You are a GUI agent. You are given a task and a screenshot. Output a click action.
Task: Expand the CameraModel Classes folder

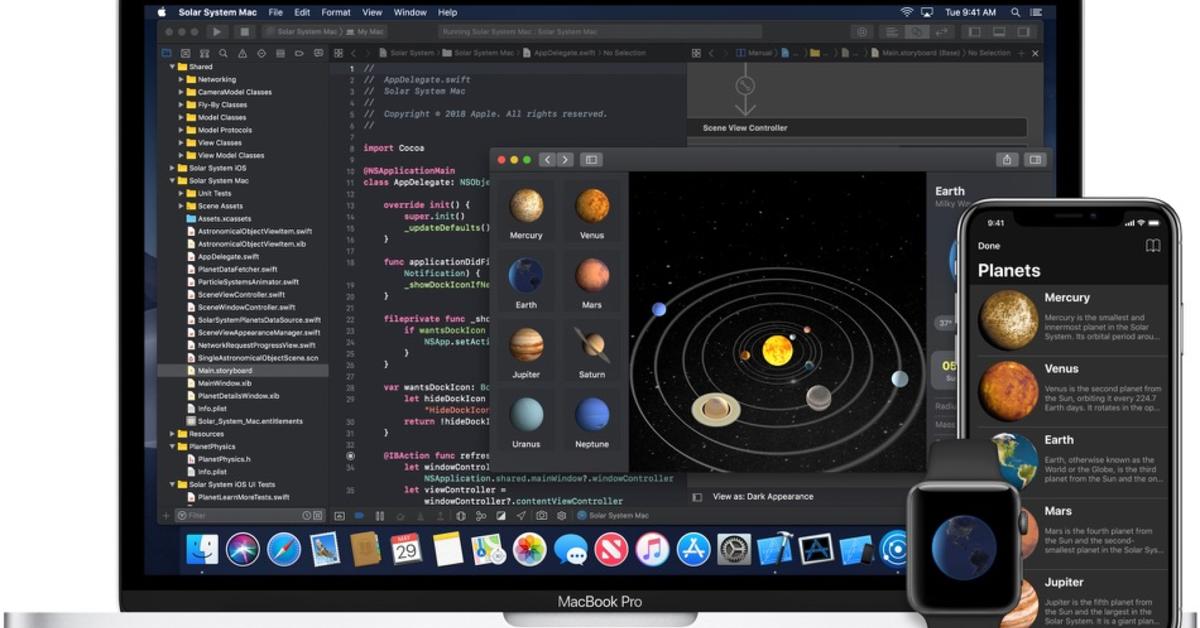[181, 92]
